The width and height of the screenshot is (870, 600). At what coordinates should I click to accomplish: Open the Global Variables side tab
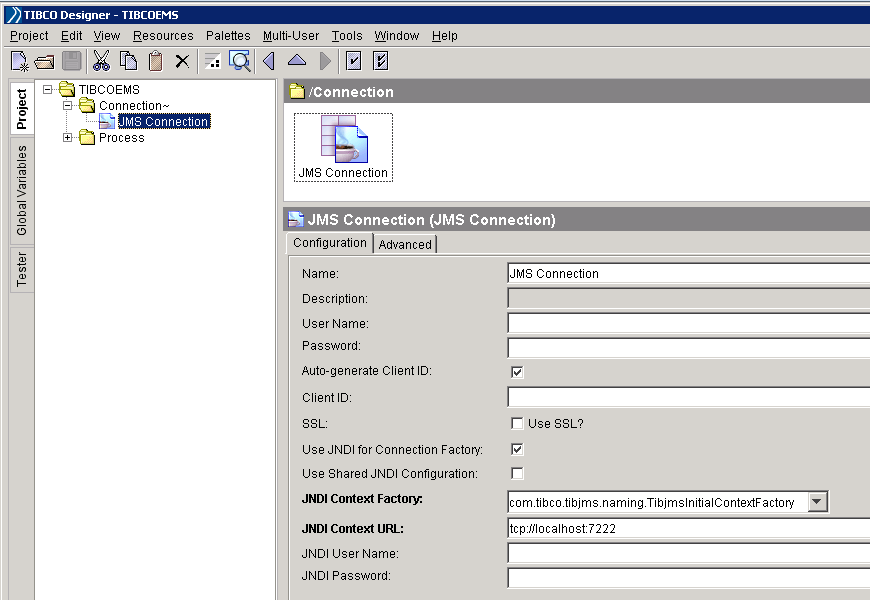pyautogui.click(x=22, y=190)
